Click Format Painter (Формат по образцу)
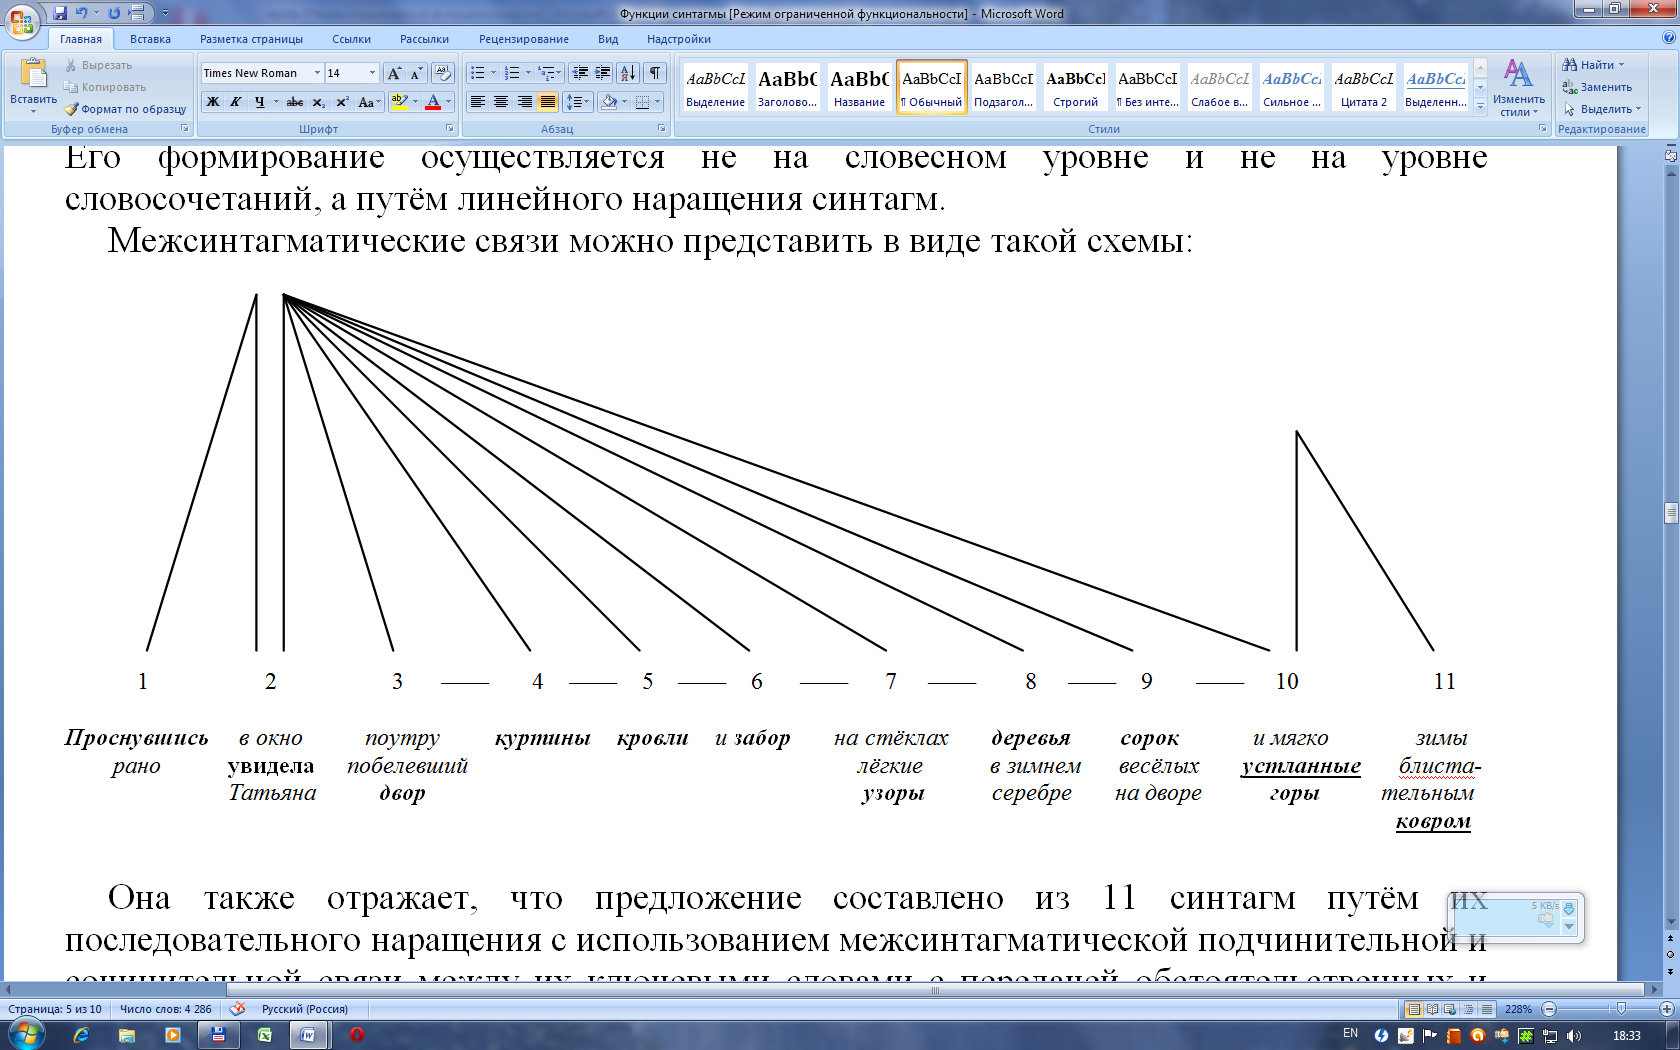Screen dimensions: 1680x1050 click(125, 109)
